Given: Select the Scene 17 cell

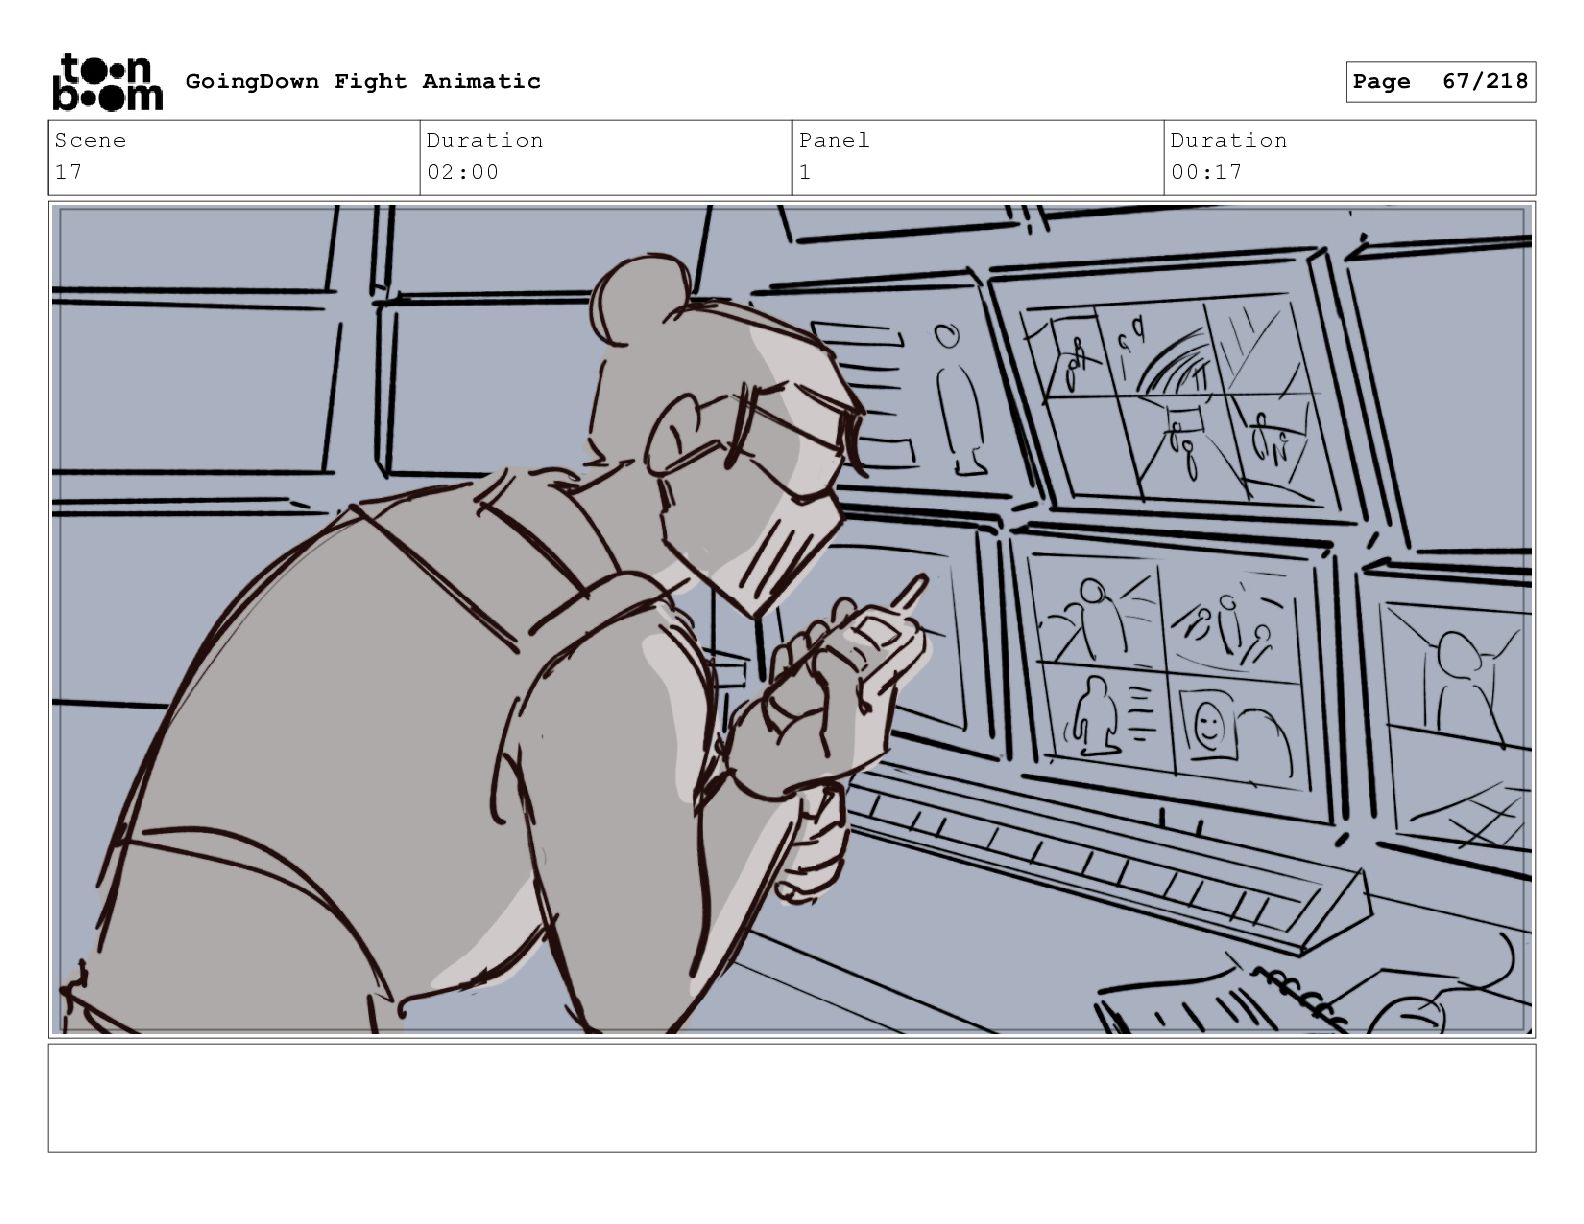Looking at the screenshot, I should 234,157.
